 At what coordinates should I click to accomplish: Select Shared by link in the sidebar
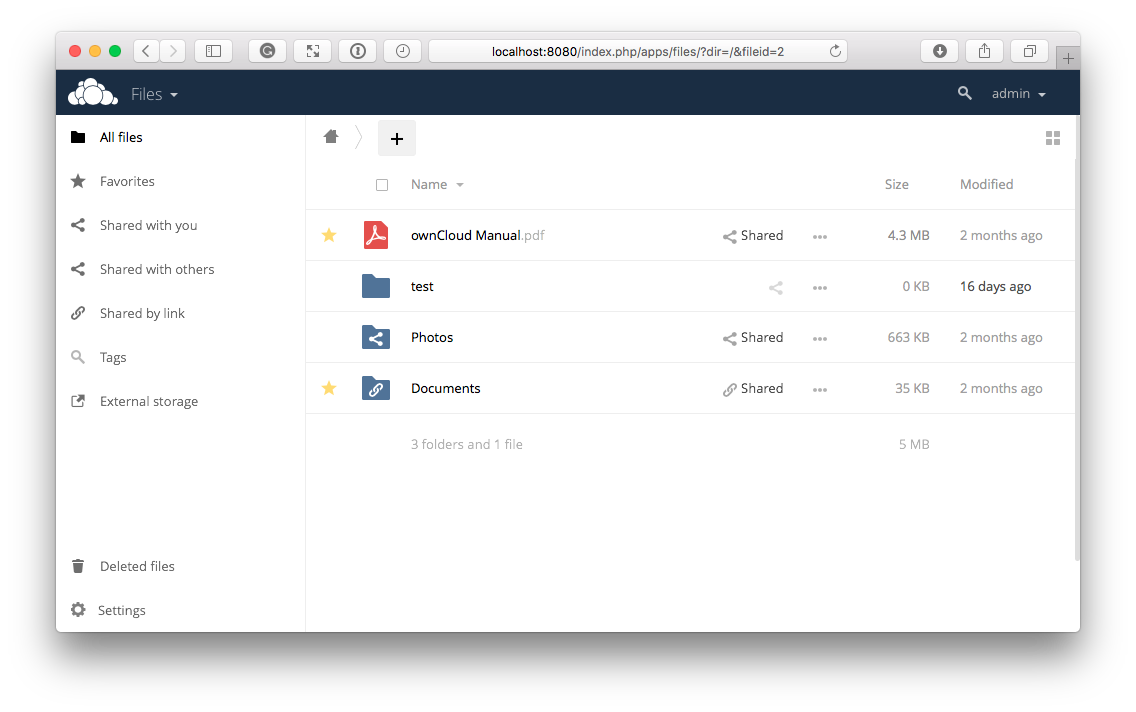pos(142,313)
